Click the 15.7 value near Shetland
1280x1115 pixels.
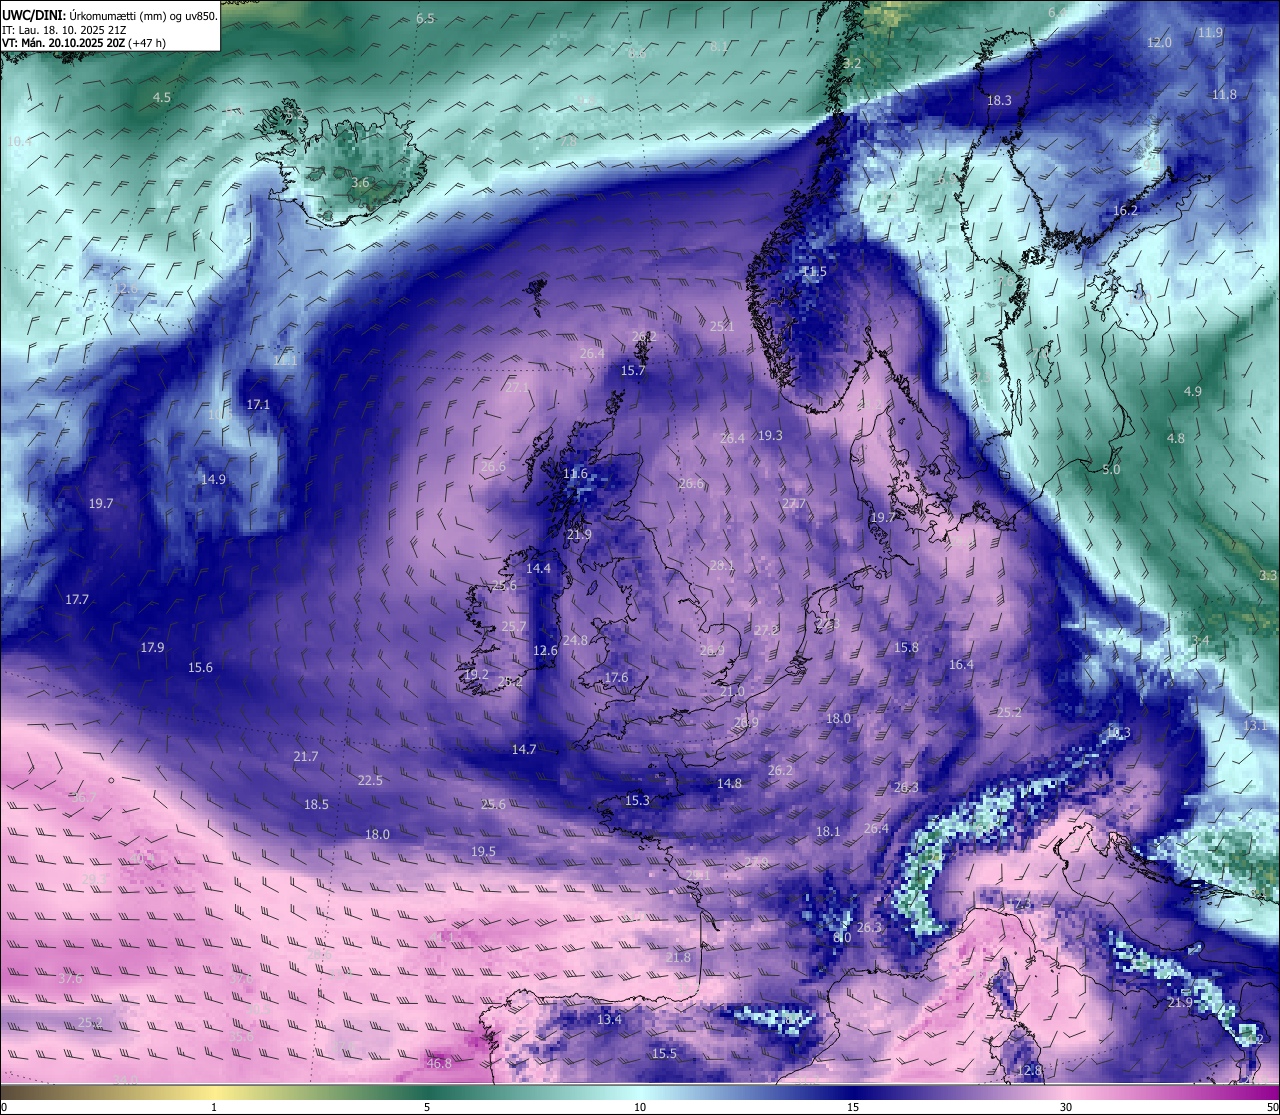point(633,370)
